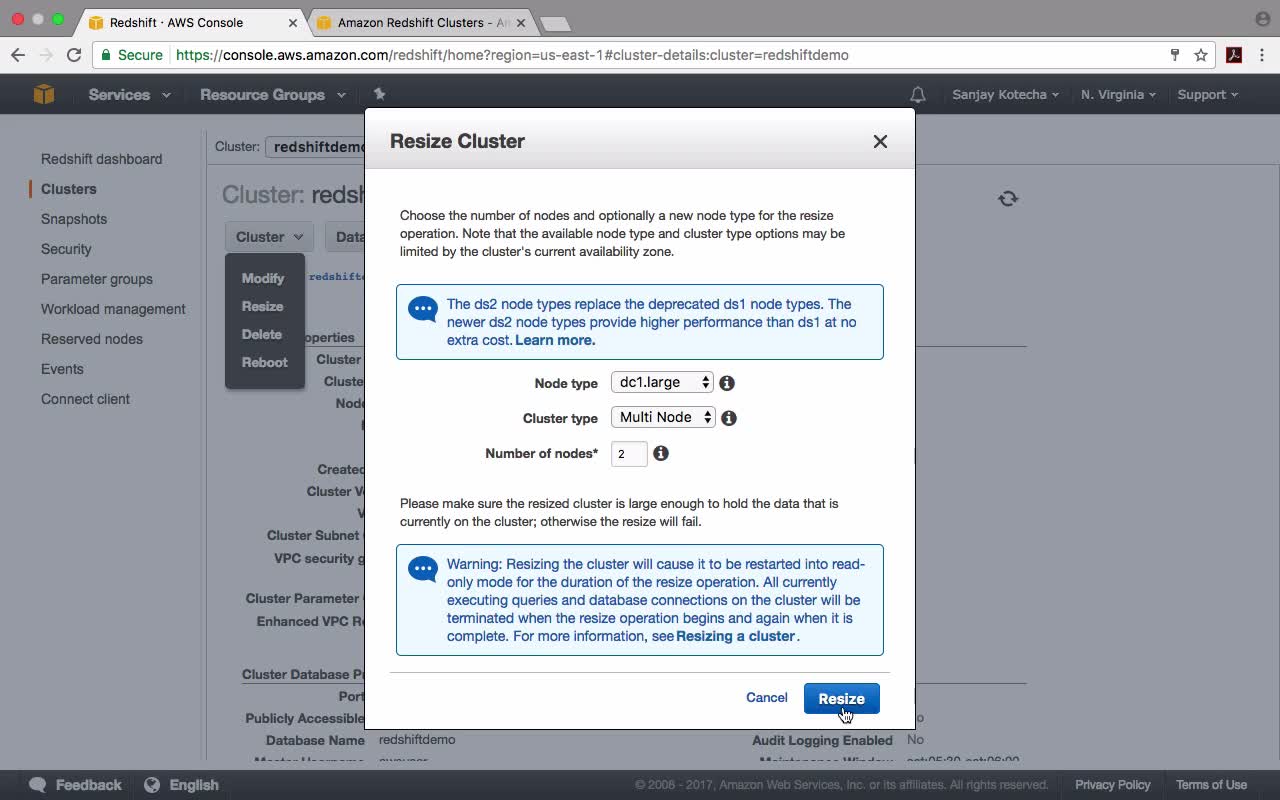Reload the browser page
Viewport: 1280px width, 800px height.
74,55
